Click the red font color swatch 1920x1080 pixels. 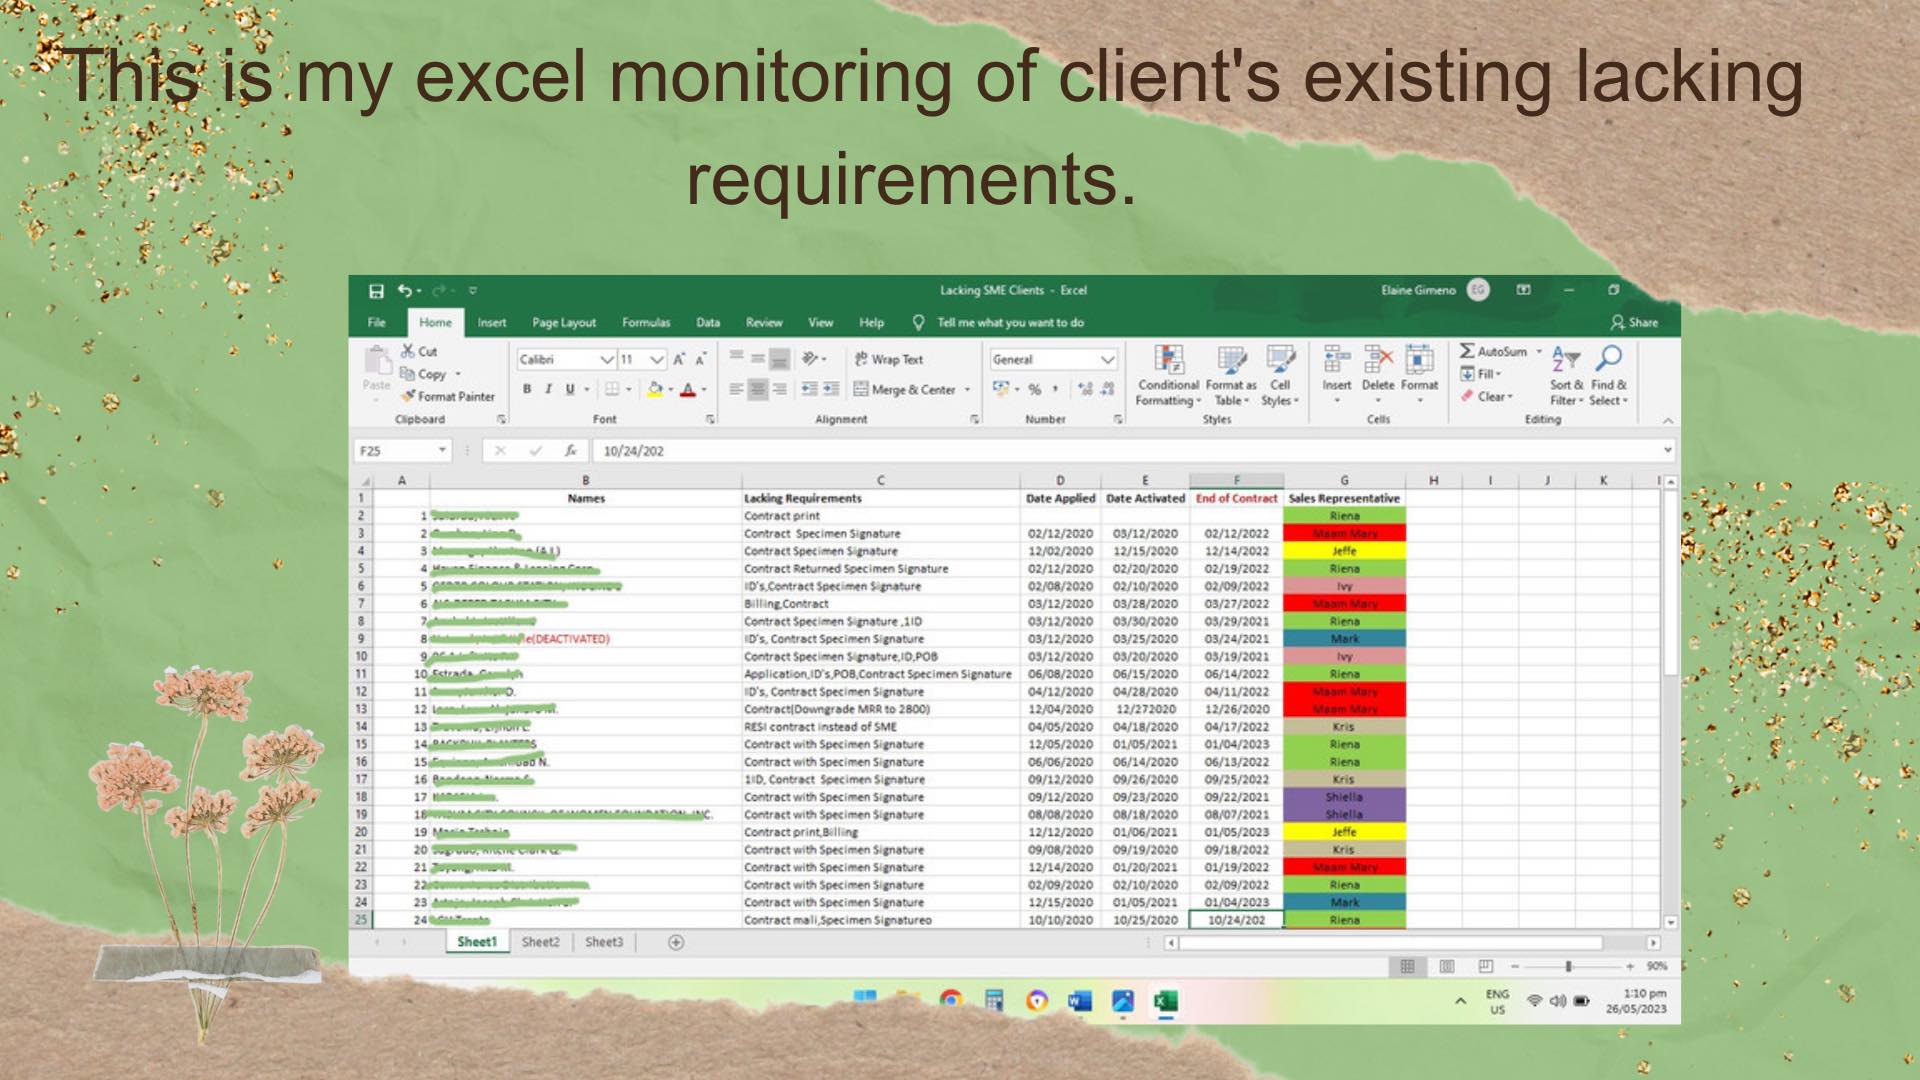tap(688, 390)
